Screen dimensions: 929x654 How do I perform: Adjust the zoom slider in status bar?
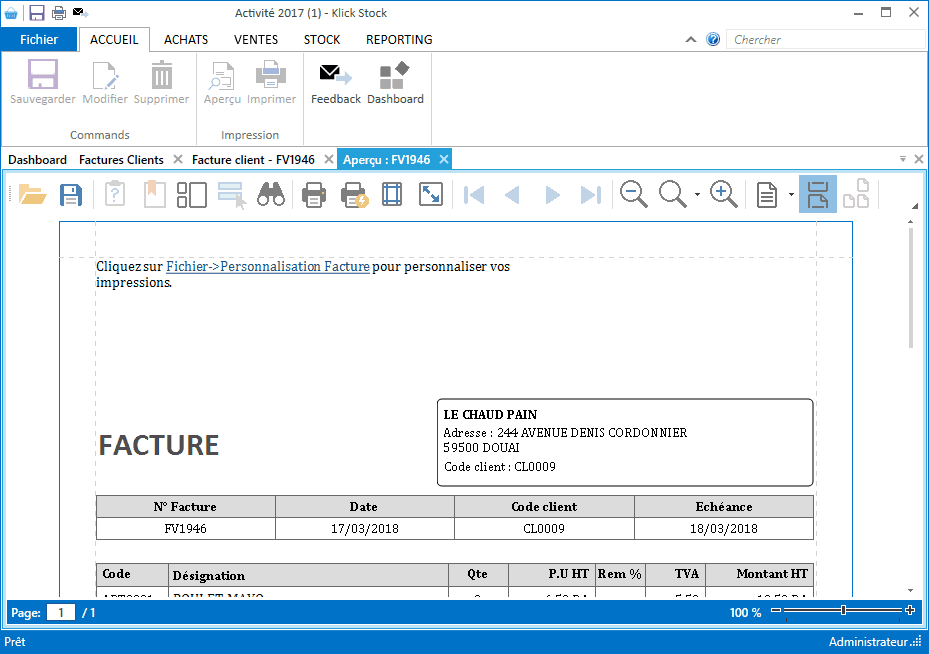[x=843, y=611]
